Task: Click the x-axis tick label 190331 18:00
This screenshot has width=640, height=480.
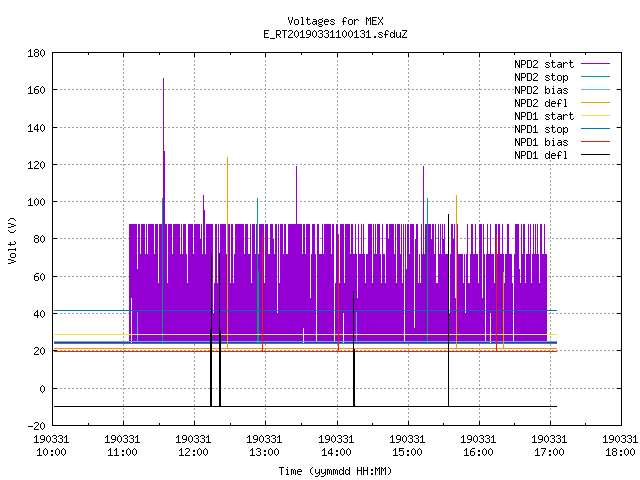Action: click(x=620, y=446)
